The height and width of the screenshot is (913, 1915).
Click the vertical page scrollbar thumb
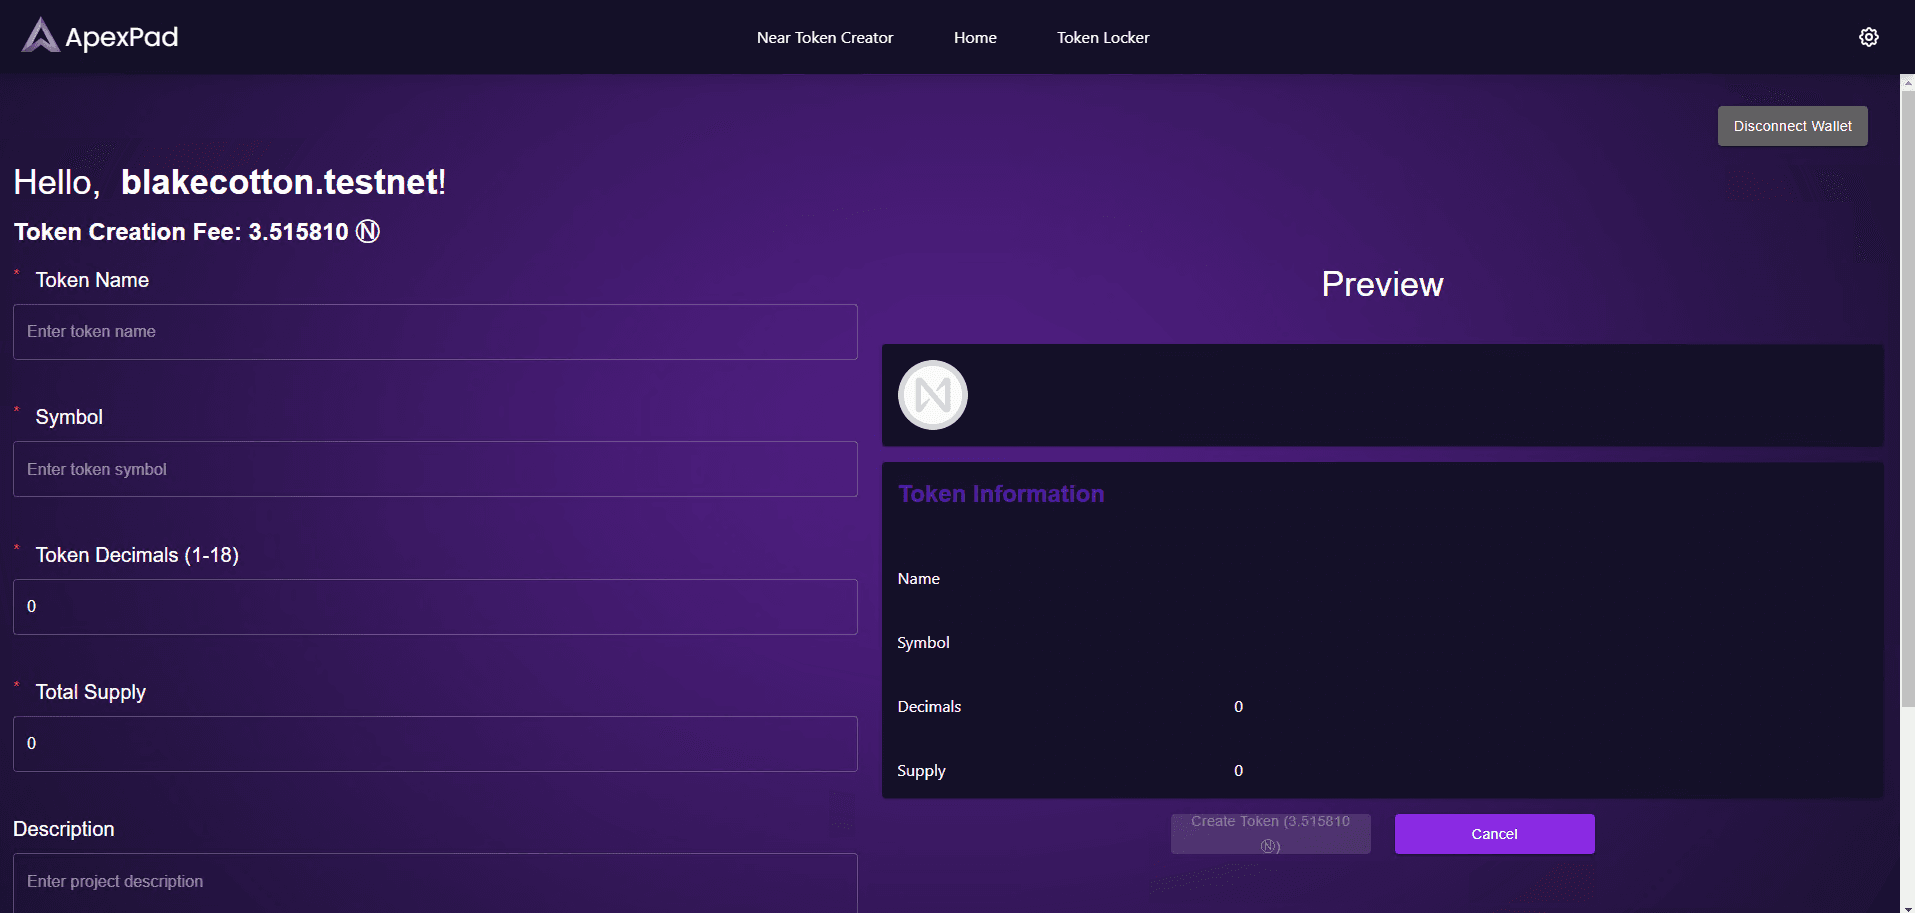(x=1907, y=400)
